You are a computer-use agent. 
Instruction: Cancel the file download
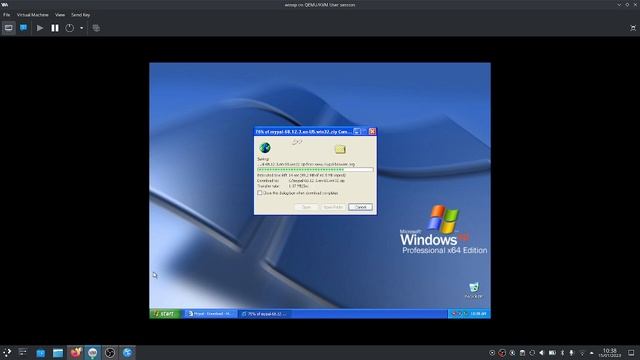click(x=360, y=207)
